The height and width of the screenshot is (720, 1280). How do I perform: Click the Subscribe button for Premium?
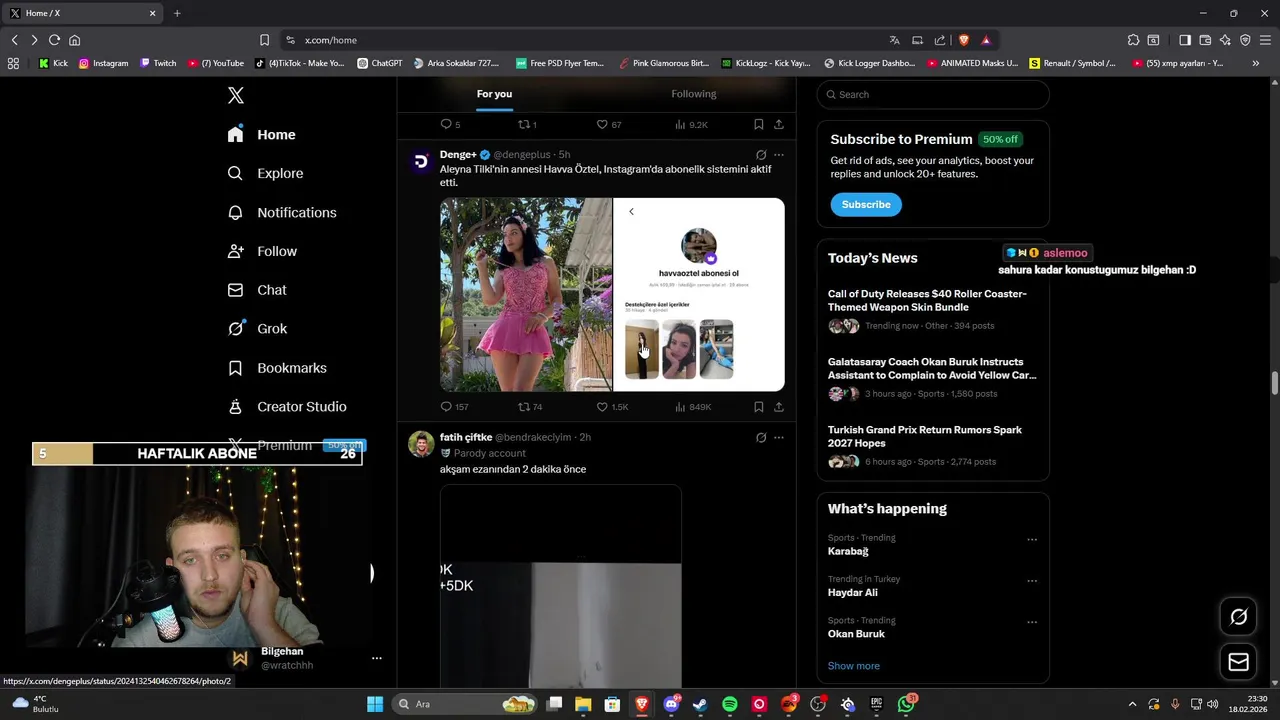click(x=866, y=204)
